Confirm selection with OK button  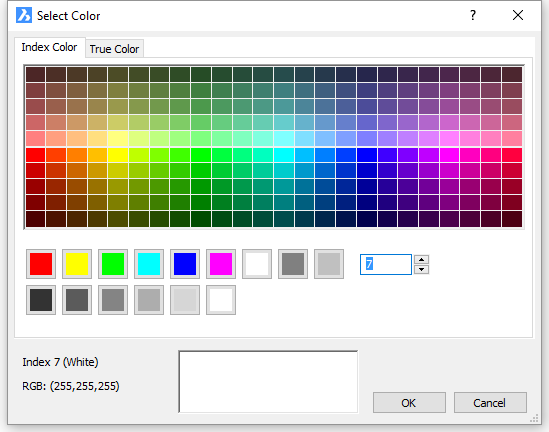click(409, 403)
